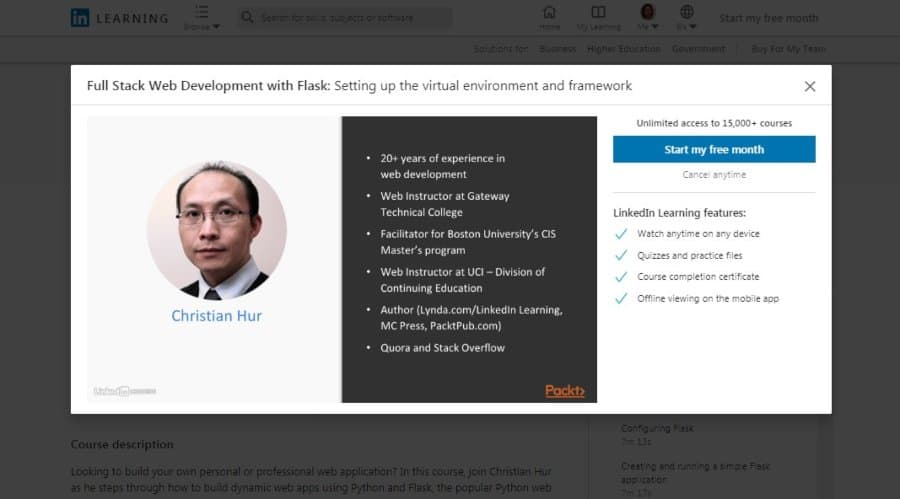This screenshot has width=900, height=499.
Task: Click the Christian Hur instructor photo
Action: [216, 230]
